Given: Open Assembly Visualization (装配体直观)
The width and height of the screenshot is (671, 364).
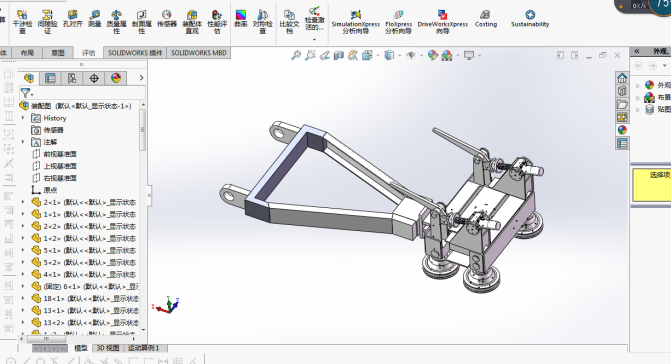Looking at the screenshot, I should pos(192,21).
